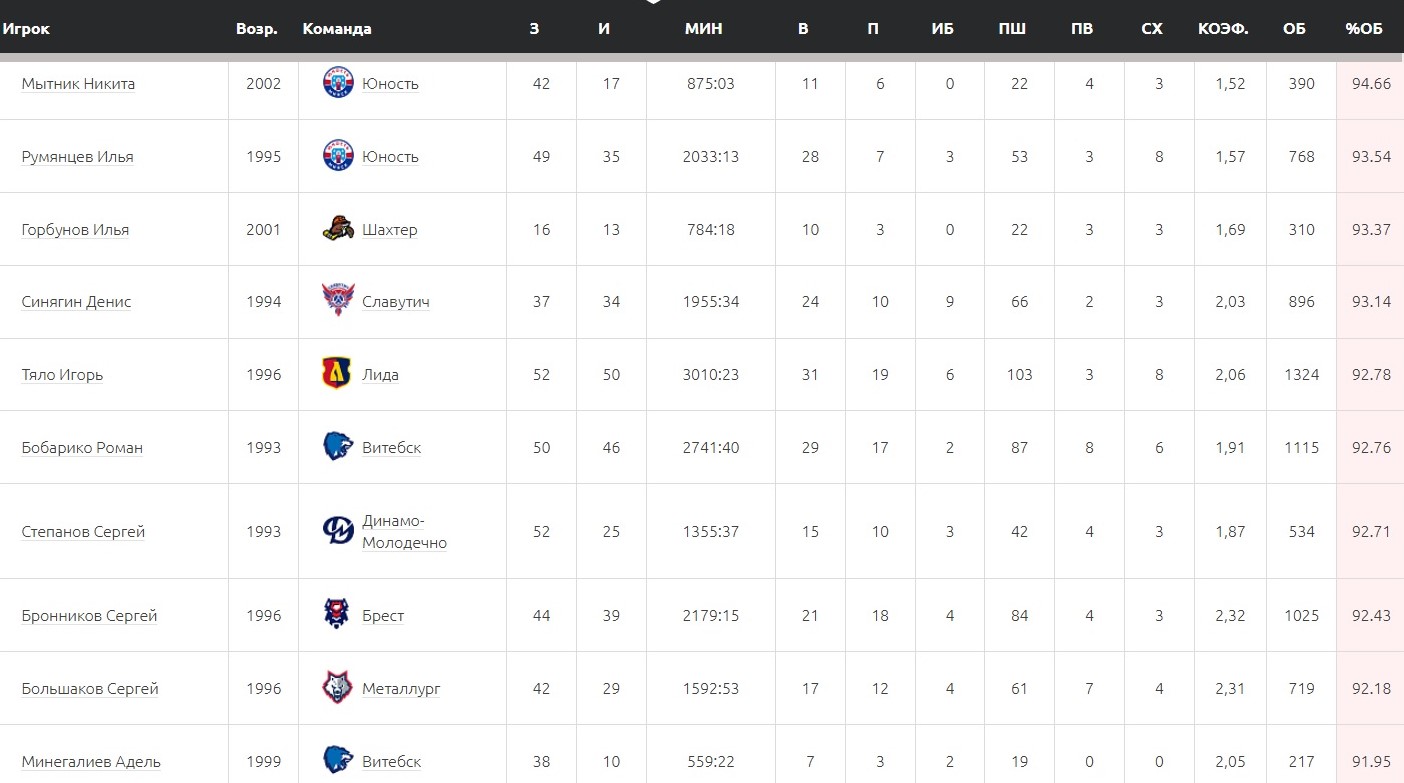Screen dimensions: 1404x783
Task: Open Бронников Сергей player link
Action: [89, 616]
